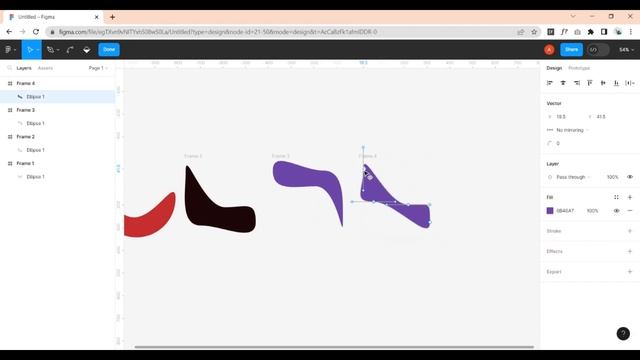
Task: Click the purple fill color swatch
Action: tap(550, 211)
